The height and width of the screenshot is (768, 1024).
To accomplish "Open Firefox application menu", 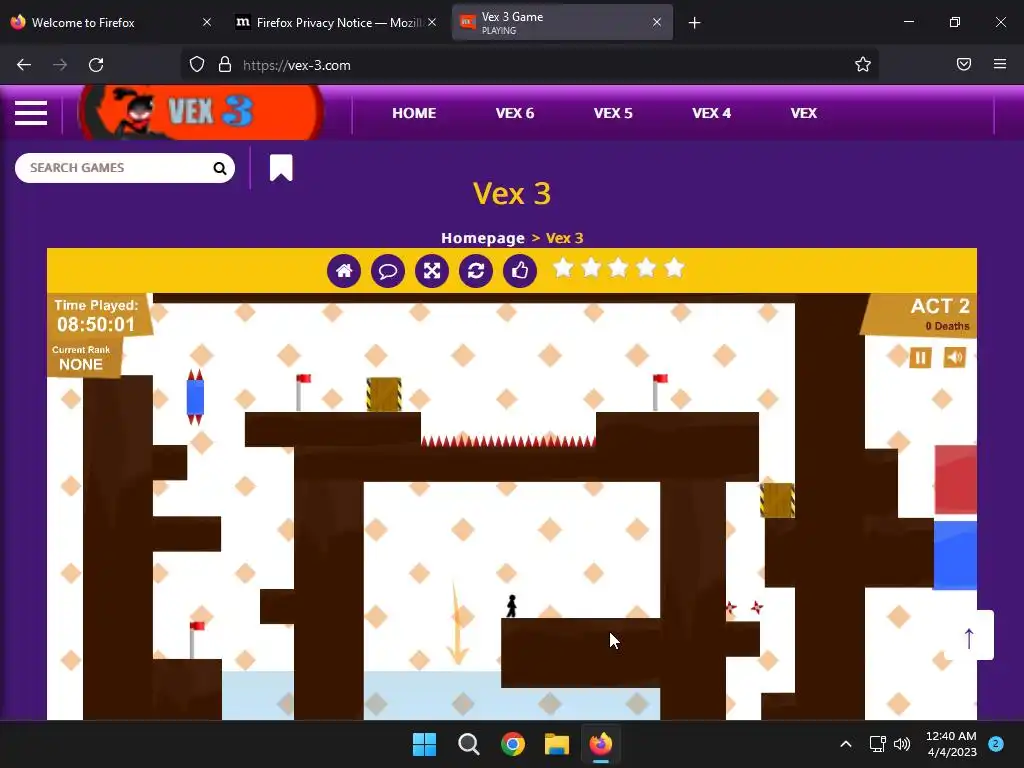I will coord(1000,64).
